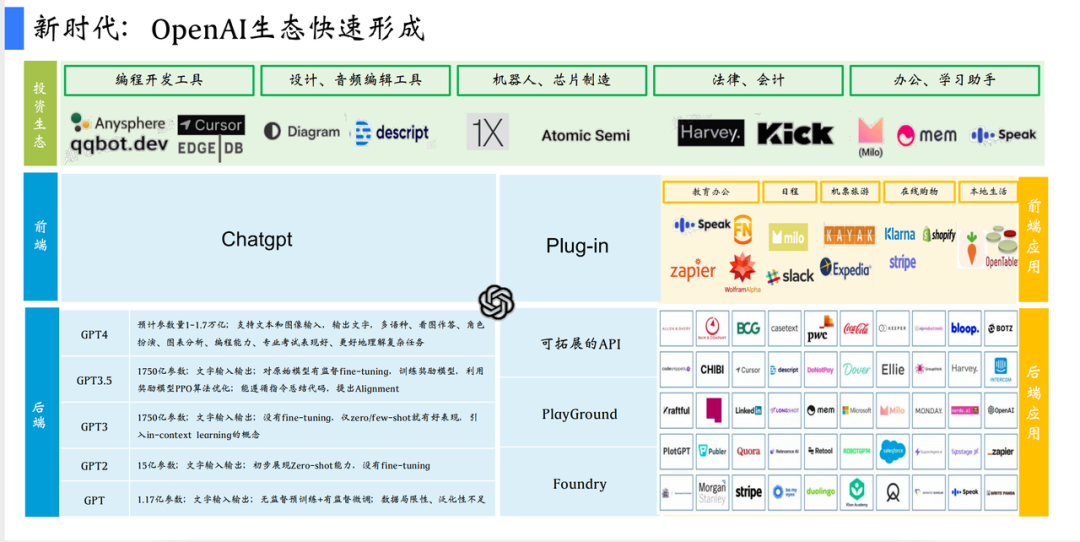1080x542 pixels.
Task: Click the duolingo tile
Action: pyautogui.click(x=820, y=492)
